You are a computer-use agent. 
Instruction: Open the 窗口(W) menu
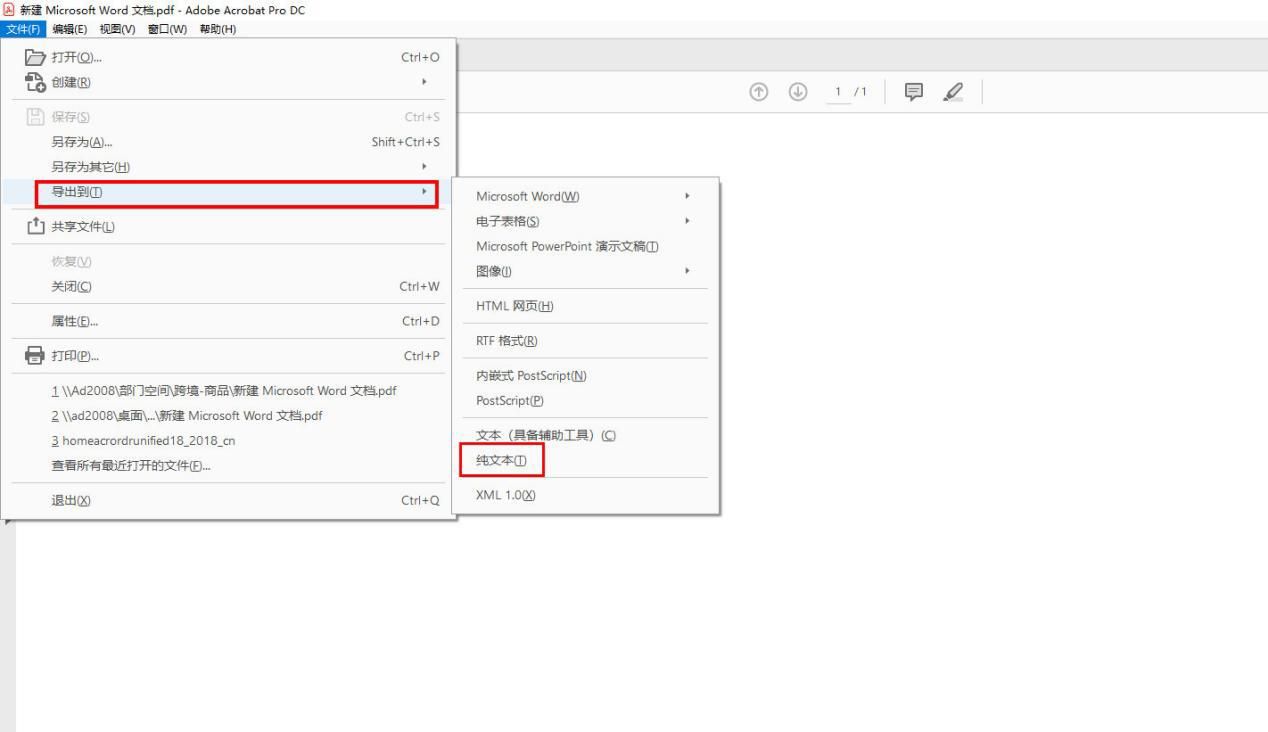coord(167,29)
